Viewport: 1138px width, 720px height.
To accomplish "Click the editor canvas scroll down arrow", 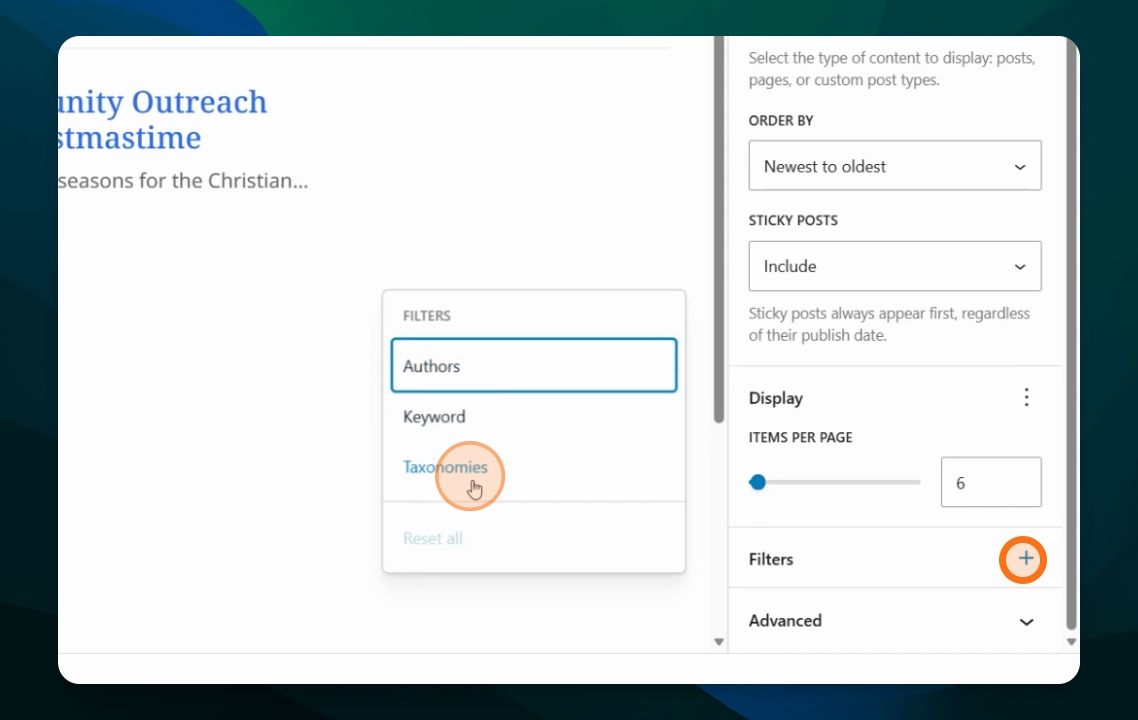I will [x=719, y=642].
